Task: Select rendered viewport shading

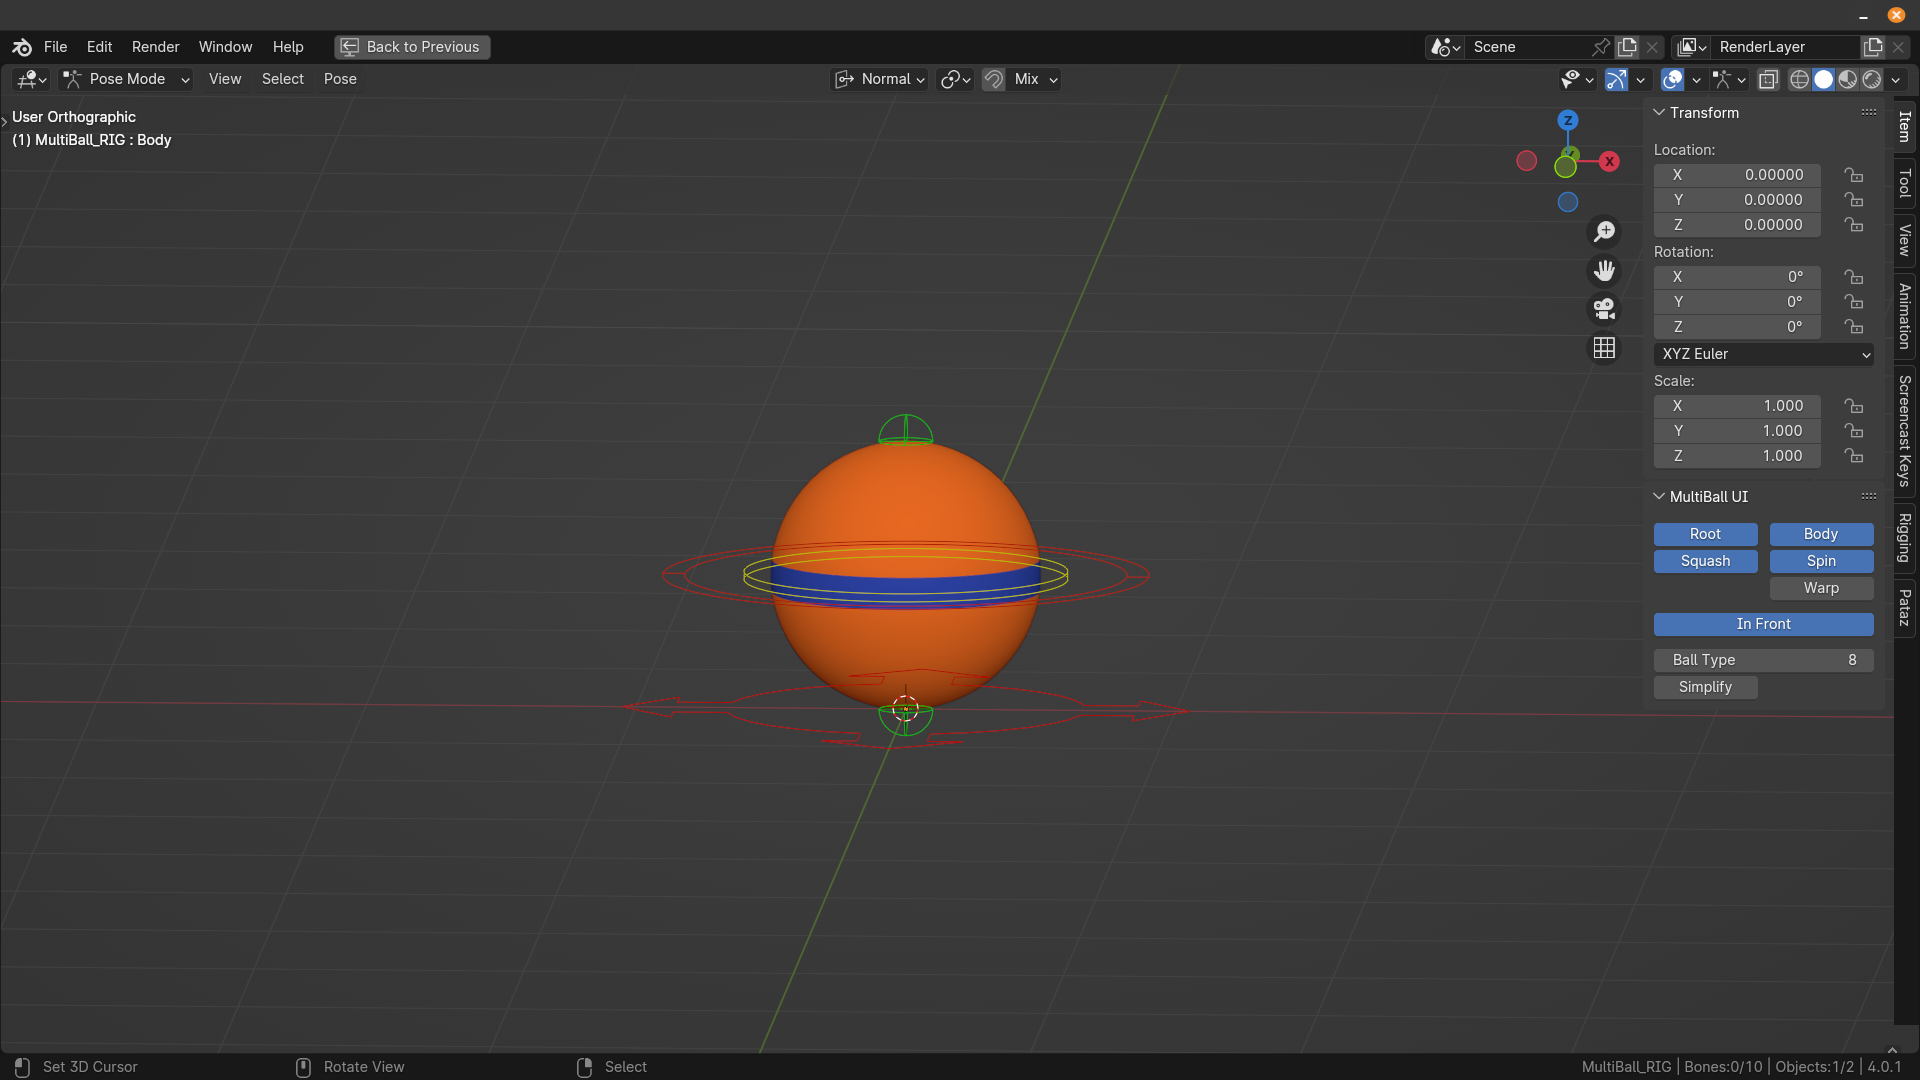Action: point(1872,80)
